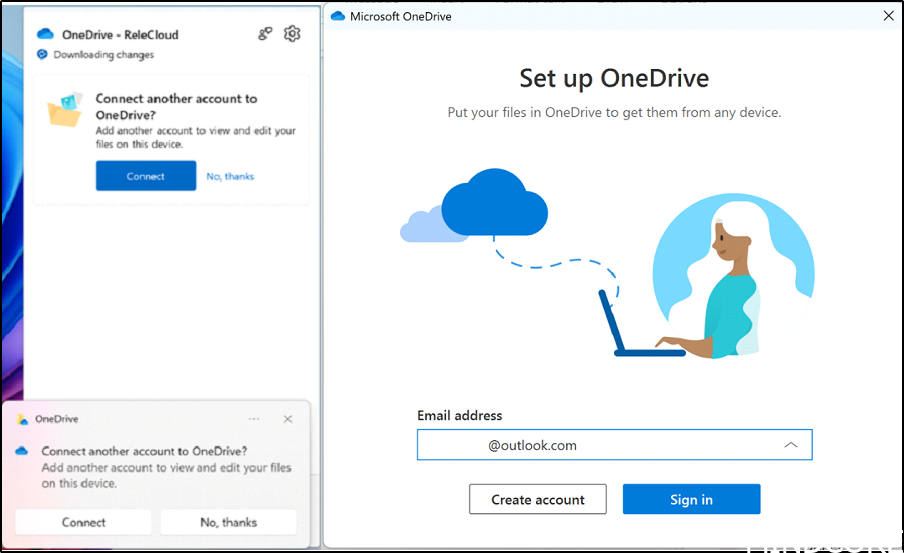The width and height of the screenshot is (904, 553).
Task: Choose the No, thanks link in flyout
Action: click(x=230, y=177)
